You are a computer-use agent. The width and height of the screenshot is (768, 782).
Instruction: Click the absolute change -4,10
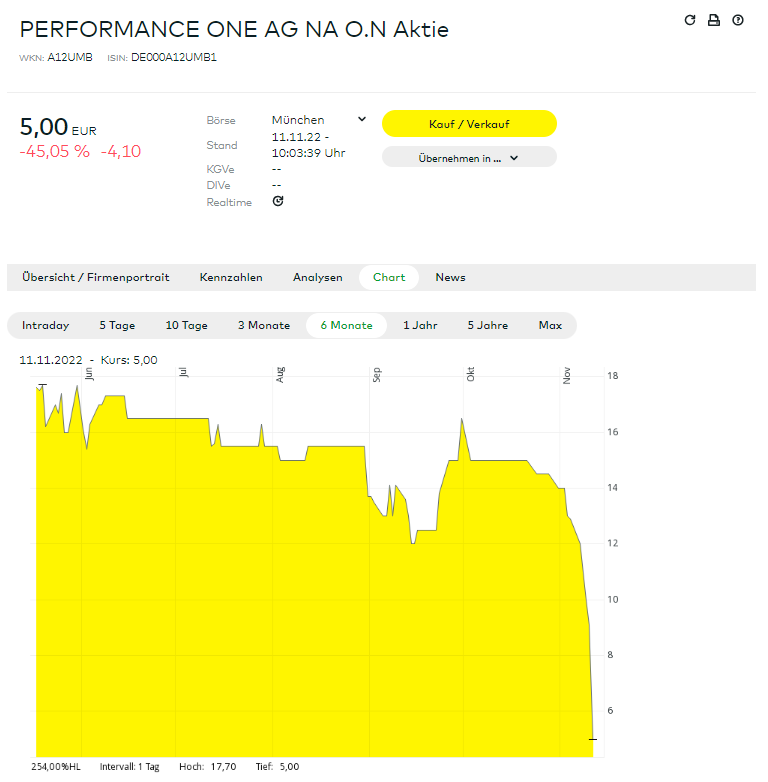[x=121, y=151]
